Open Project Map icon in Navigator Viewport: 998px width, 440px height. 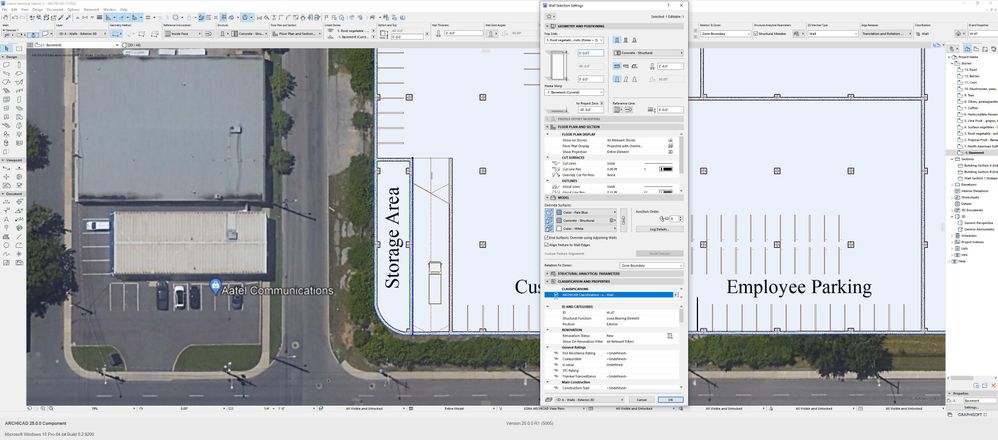[967, 49]
